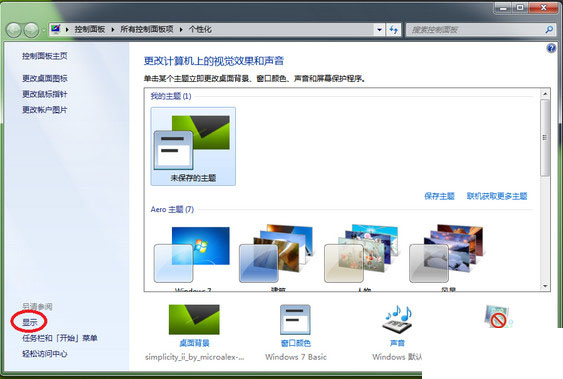Click the Refresh button beside address bar
The image size is (563, 379).
click(394, 30)
